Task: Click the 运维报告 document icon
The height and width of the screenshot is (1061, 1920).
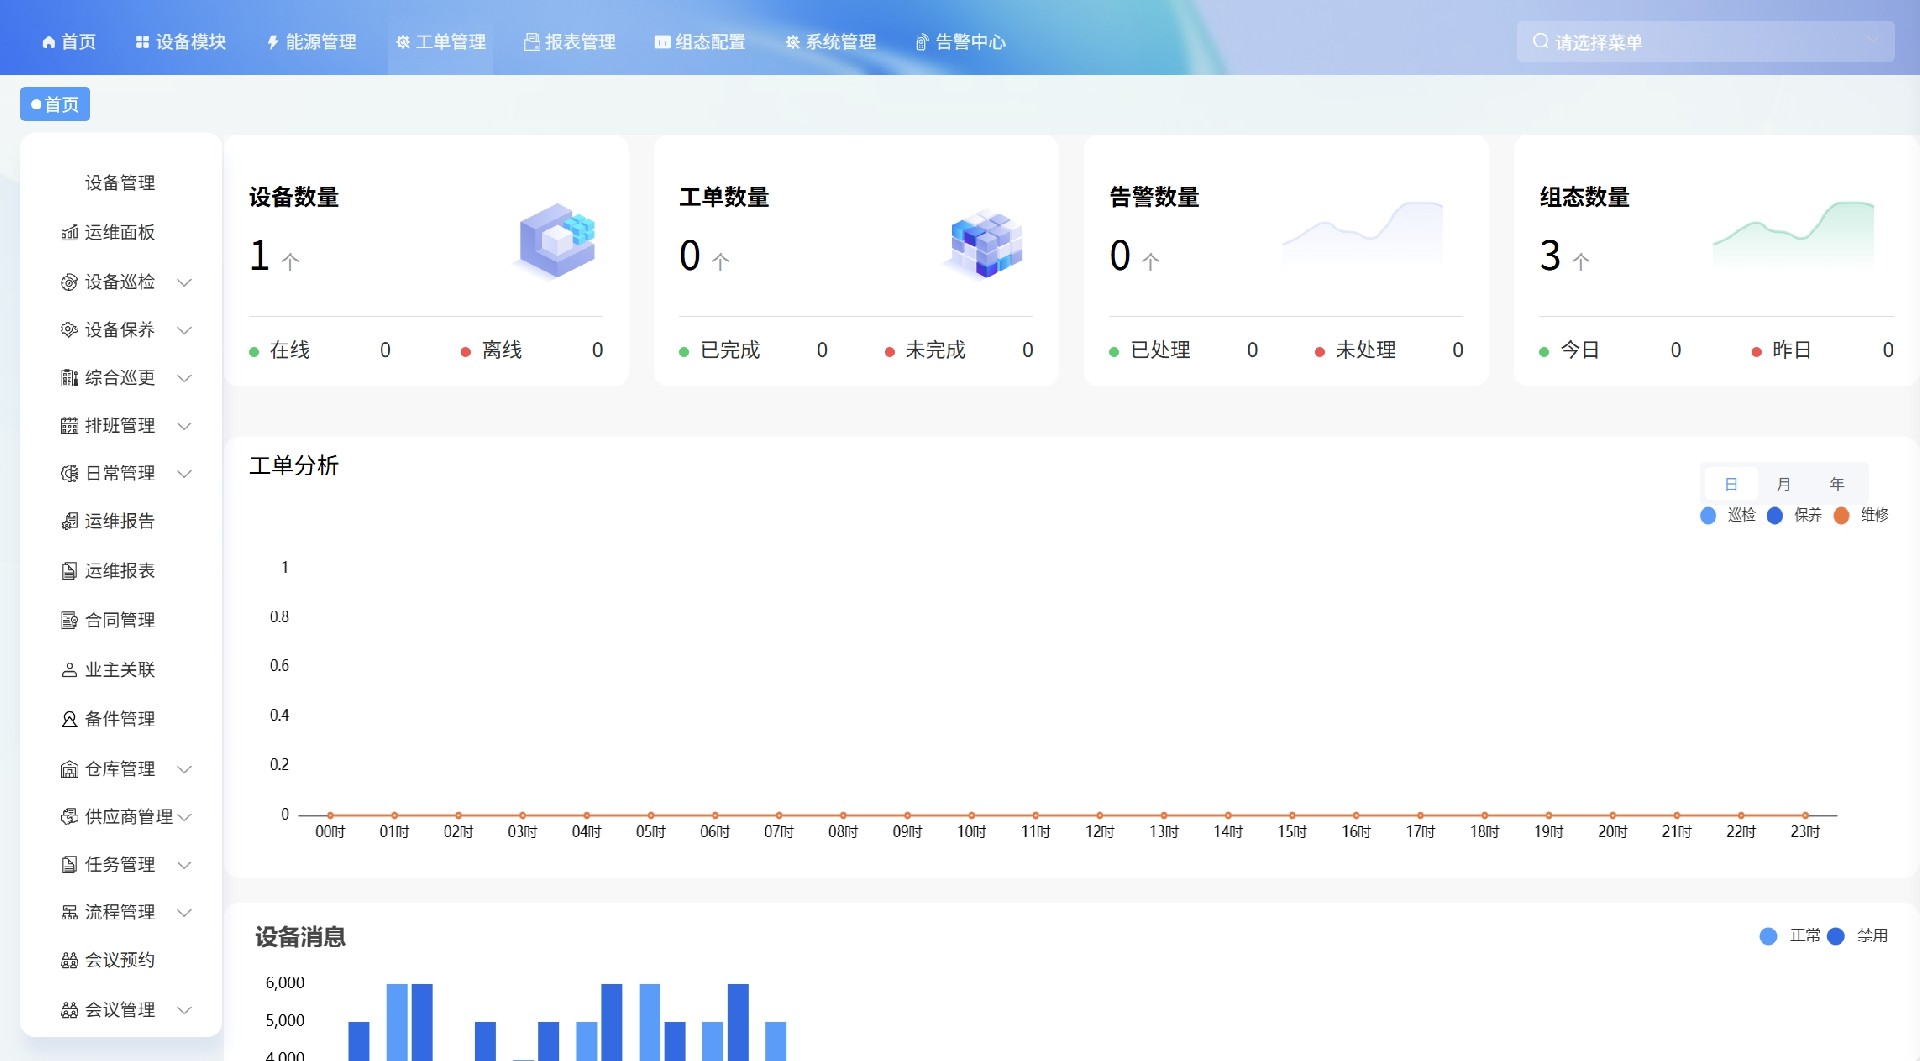Action: (x=69, y=521)
